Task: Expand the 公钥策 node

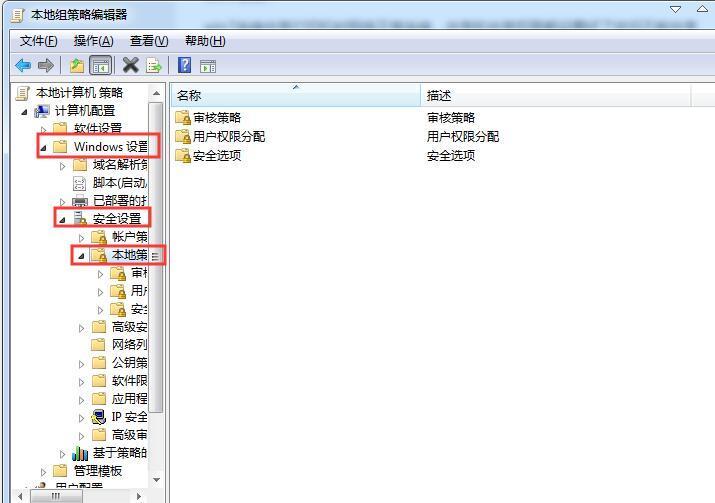Action: coord(82,364)
